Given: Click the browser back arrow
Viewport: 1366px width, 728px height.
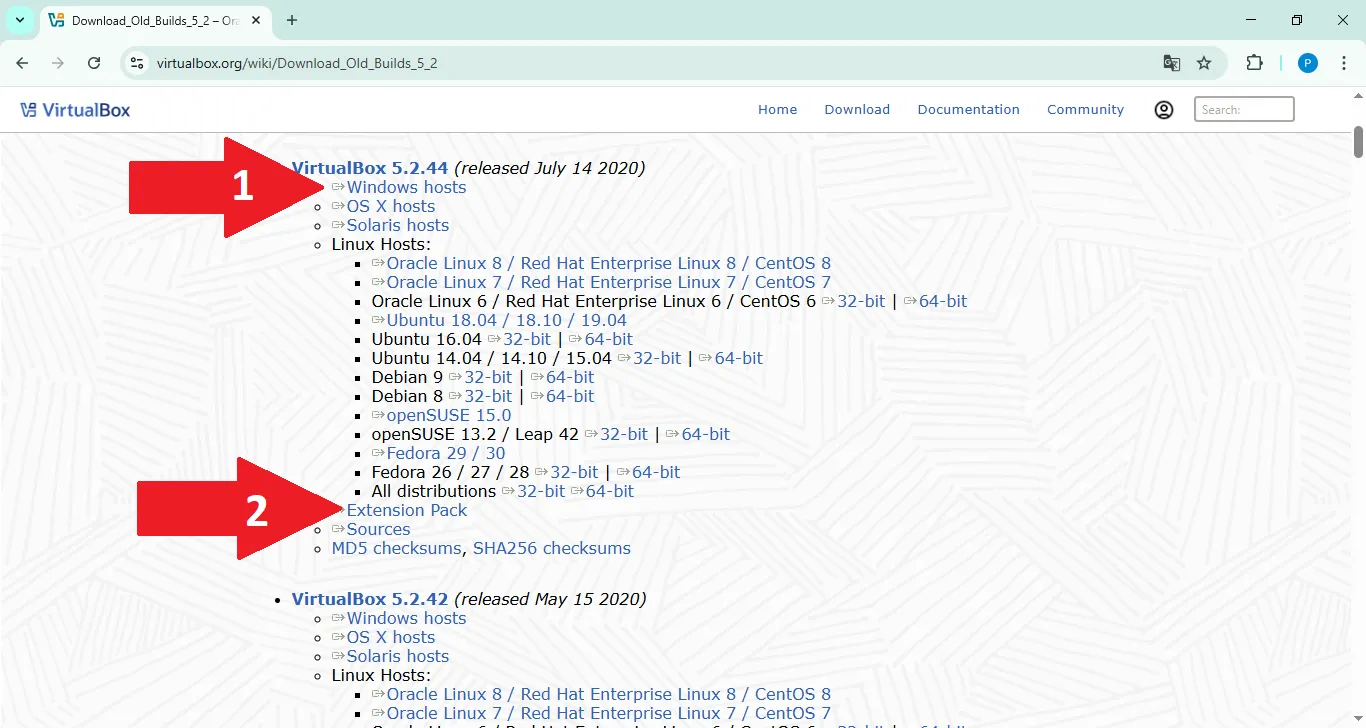Looking at the screenshot, I should tap(23, 63).
